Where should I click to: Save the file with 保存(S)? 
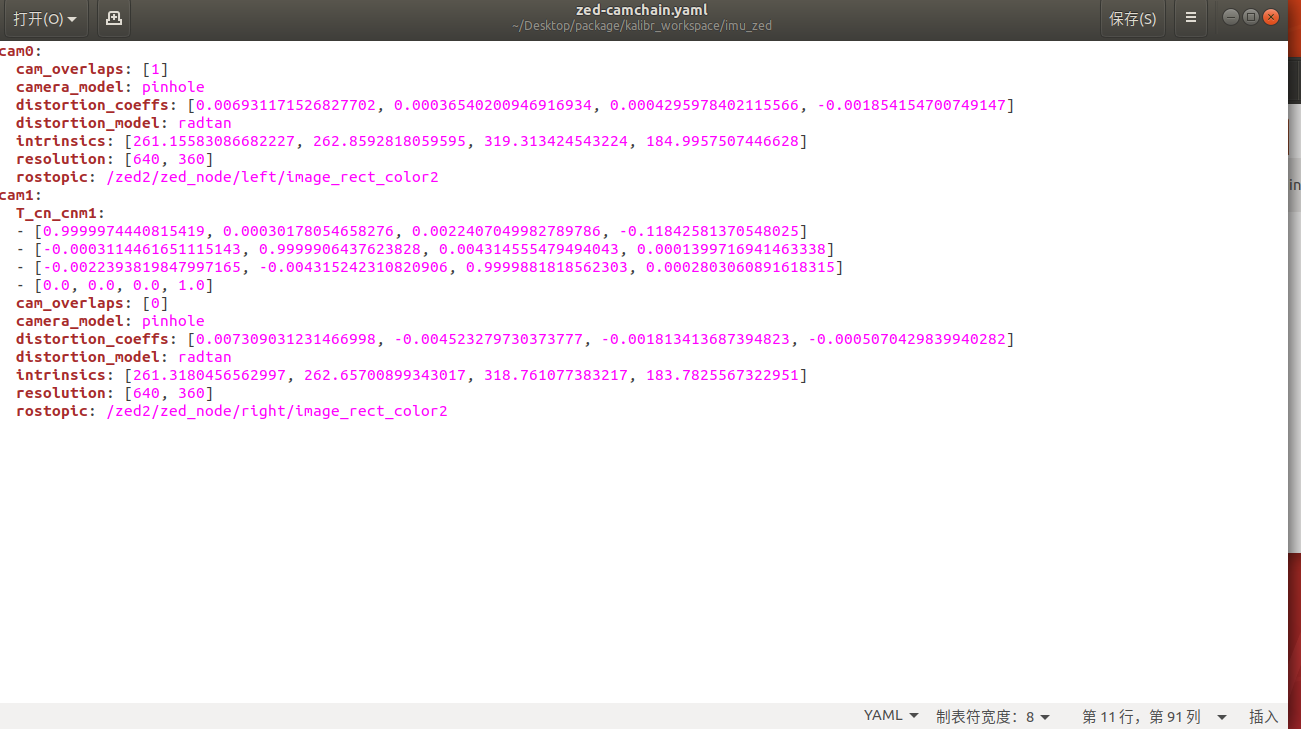[x=1132, y=18]
